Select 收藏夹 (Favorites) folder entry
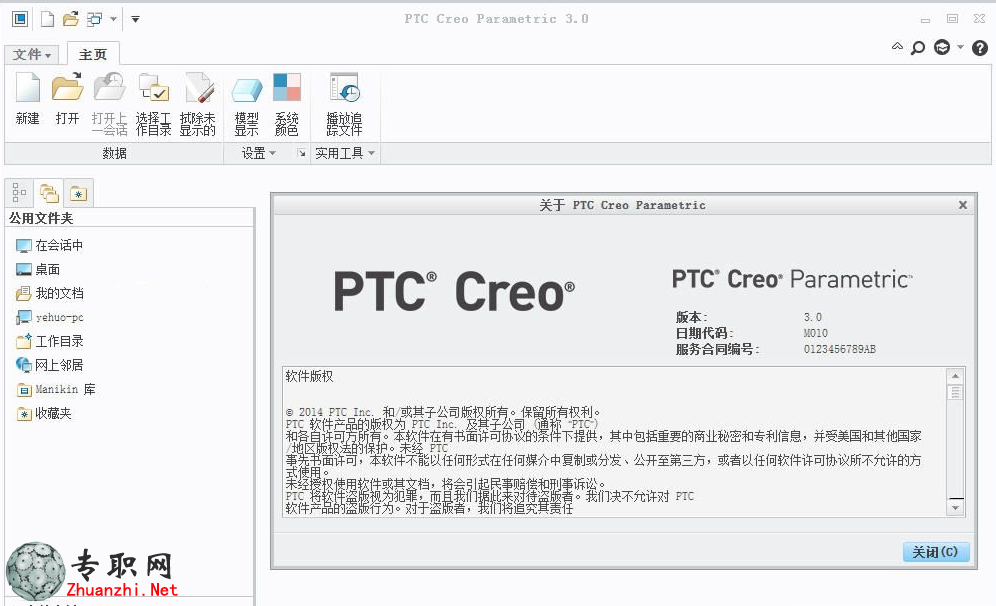996x606 pixels. tap(44, 414)
